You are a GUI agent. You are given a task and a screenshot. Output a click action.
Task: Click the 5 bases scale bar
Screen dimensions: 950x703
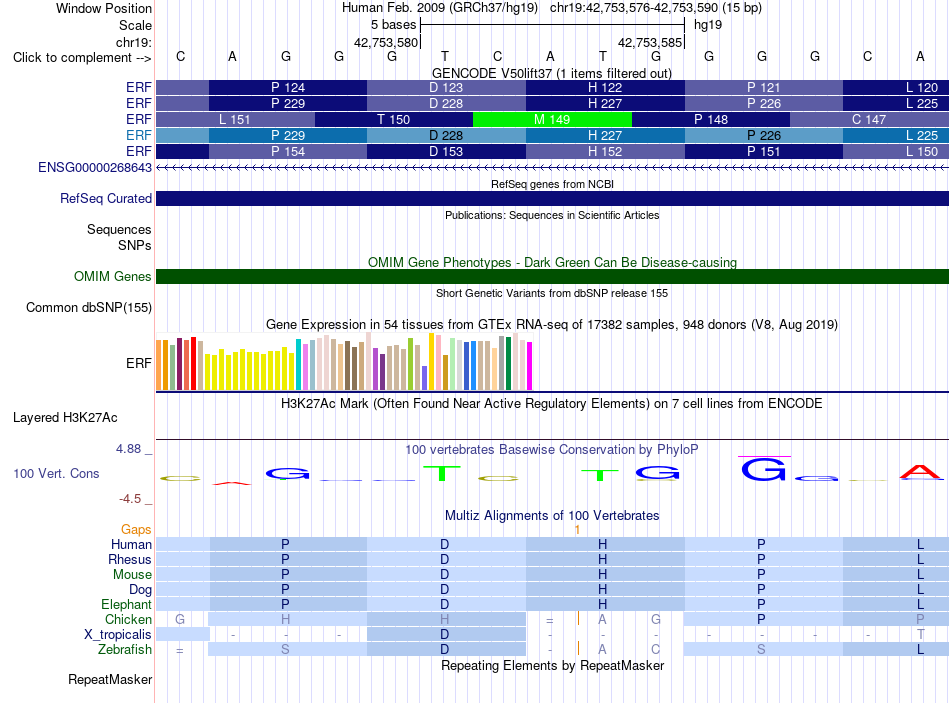[552, 25]
